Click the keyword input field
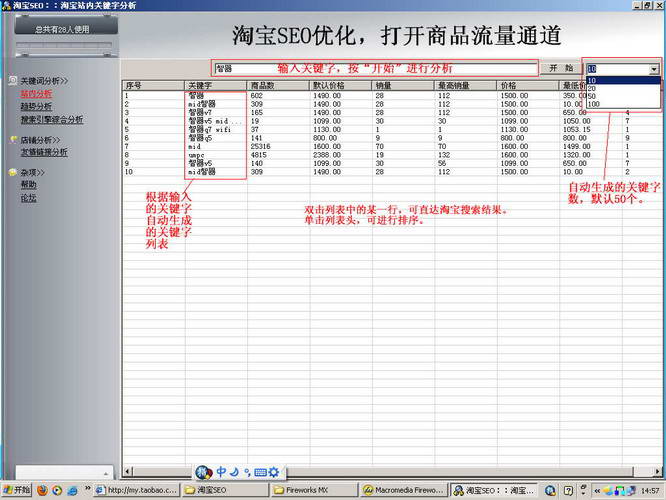Viewport: 666px width, 500px height. point(375,68)
